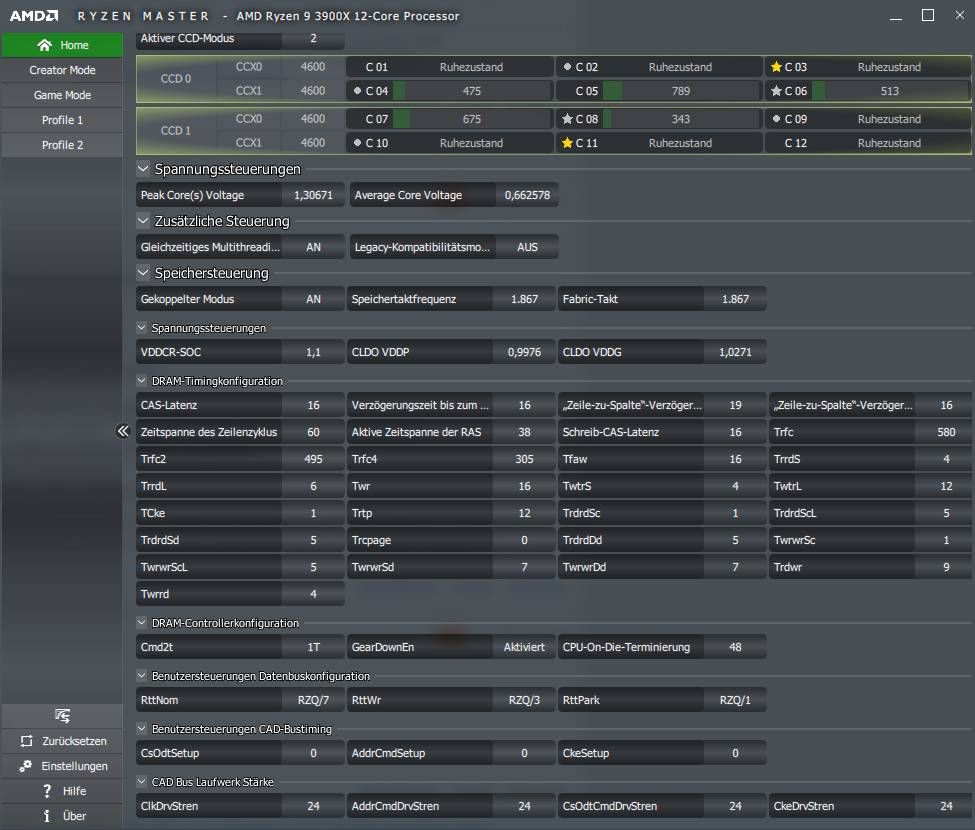Click the Einstellungen gears icon

click(25, 766)
